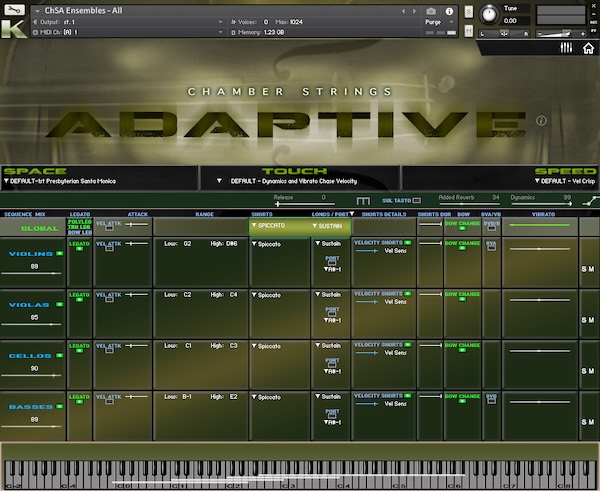
Task: Open the Purge menu
Action: [439, 22]
